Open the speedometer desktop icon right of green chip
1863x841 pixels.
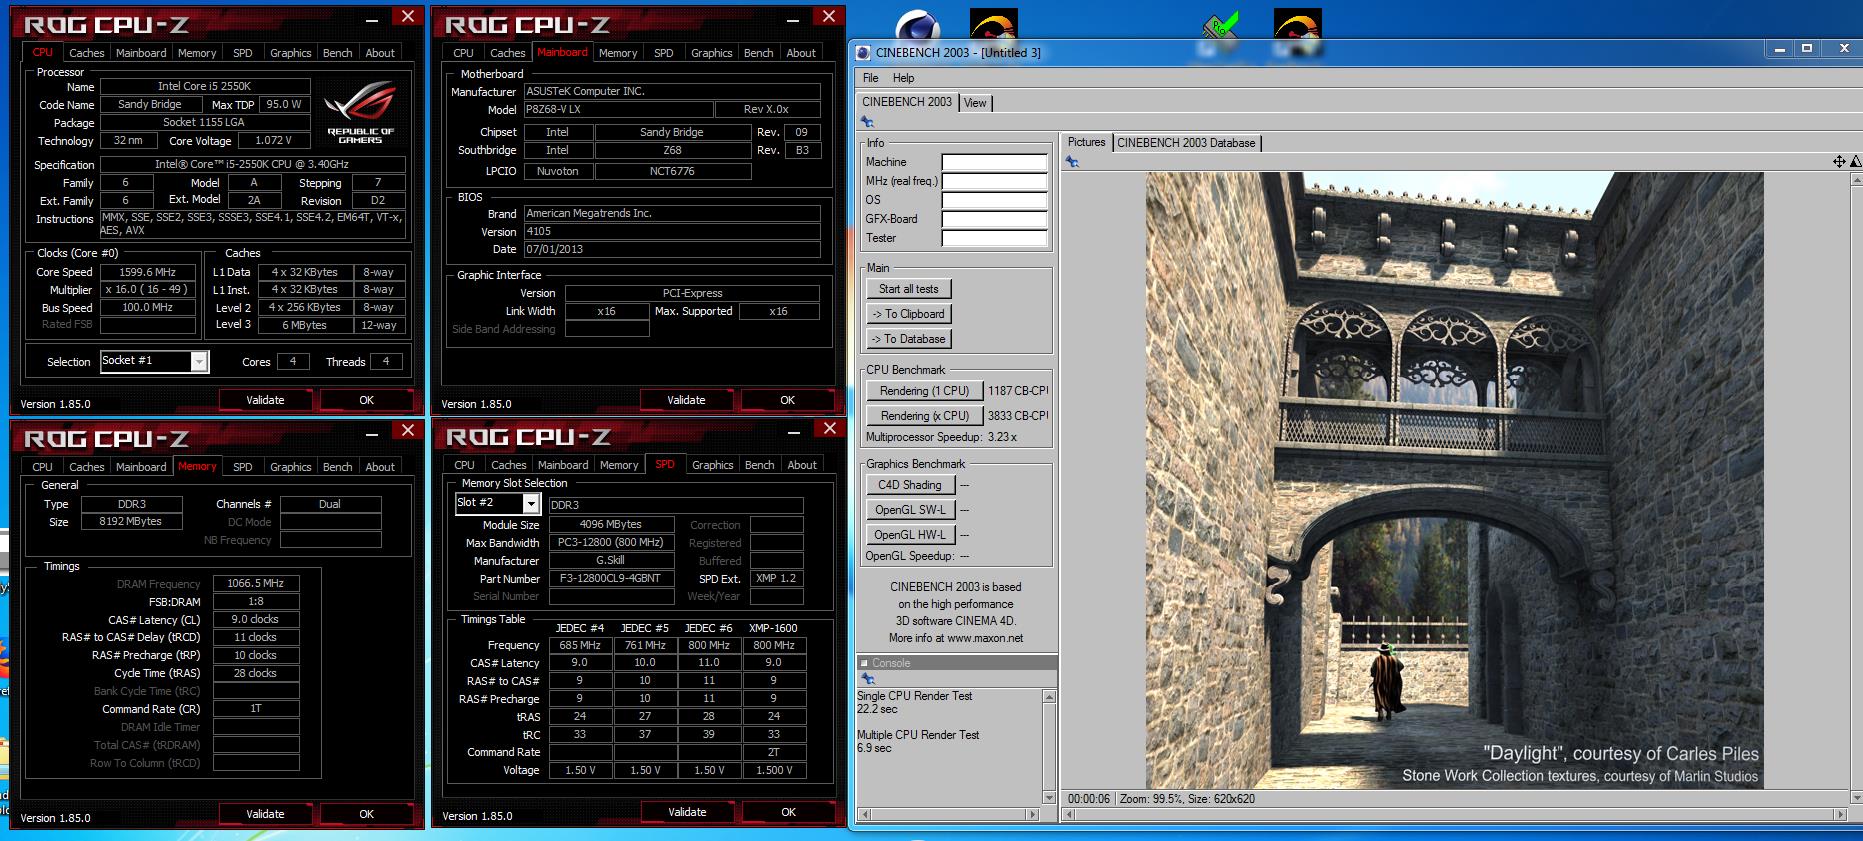point(1297,24)
